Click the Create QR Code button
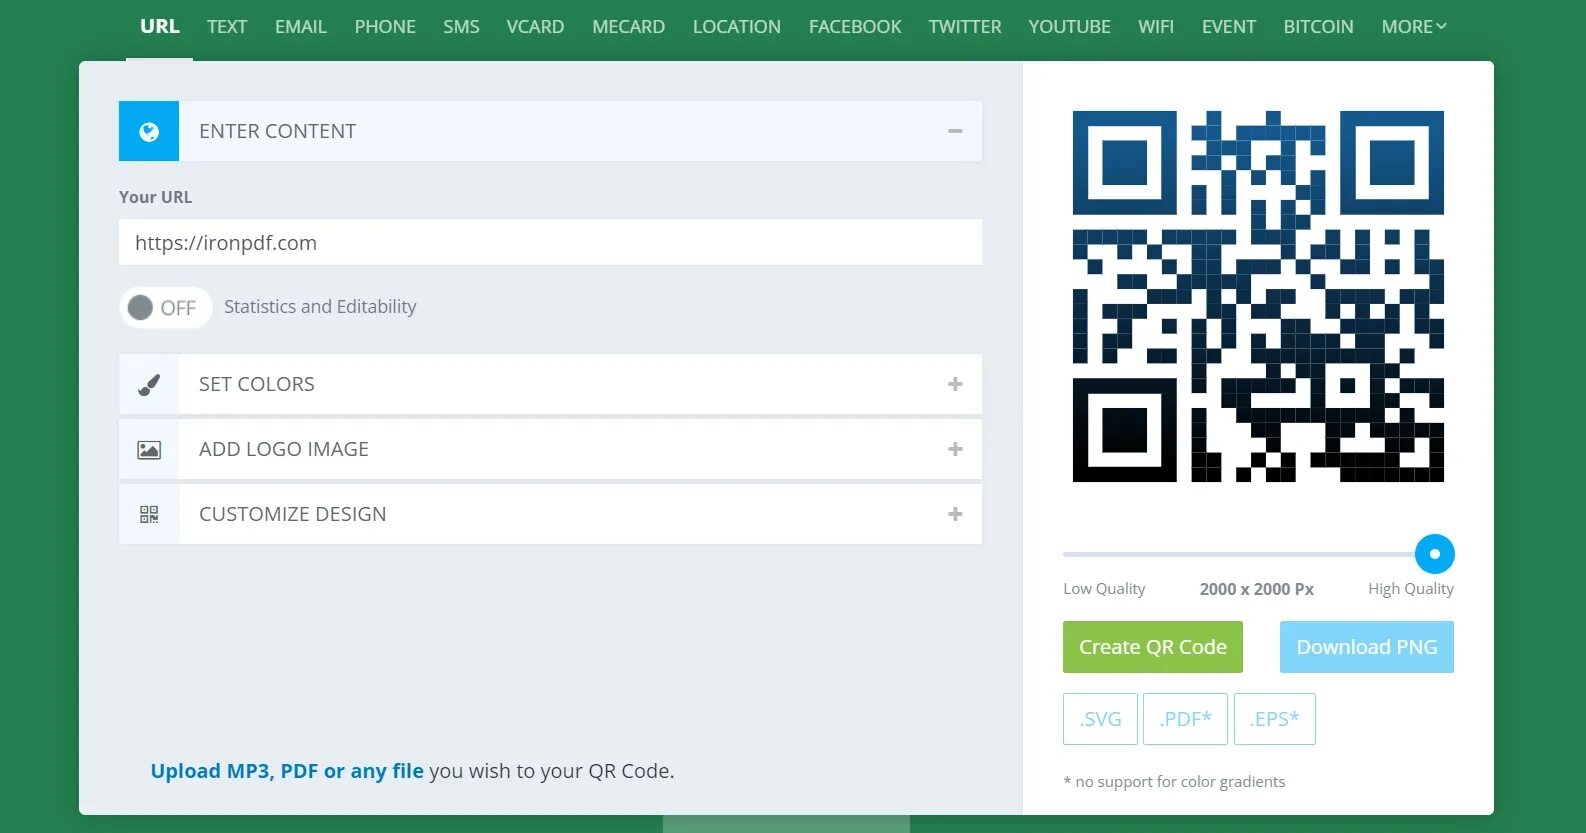The image size is (1586, 833). coord(1153,647)
